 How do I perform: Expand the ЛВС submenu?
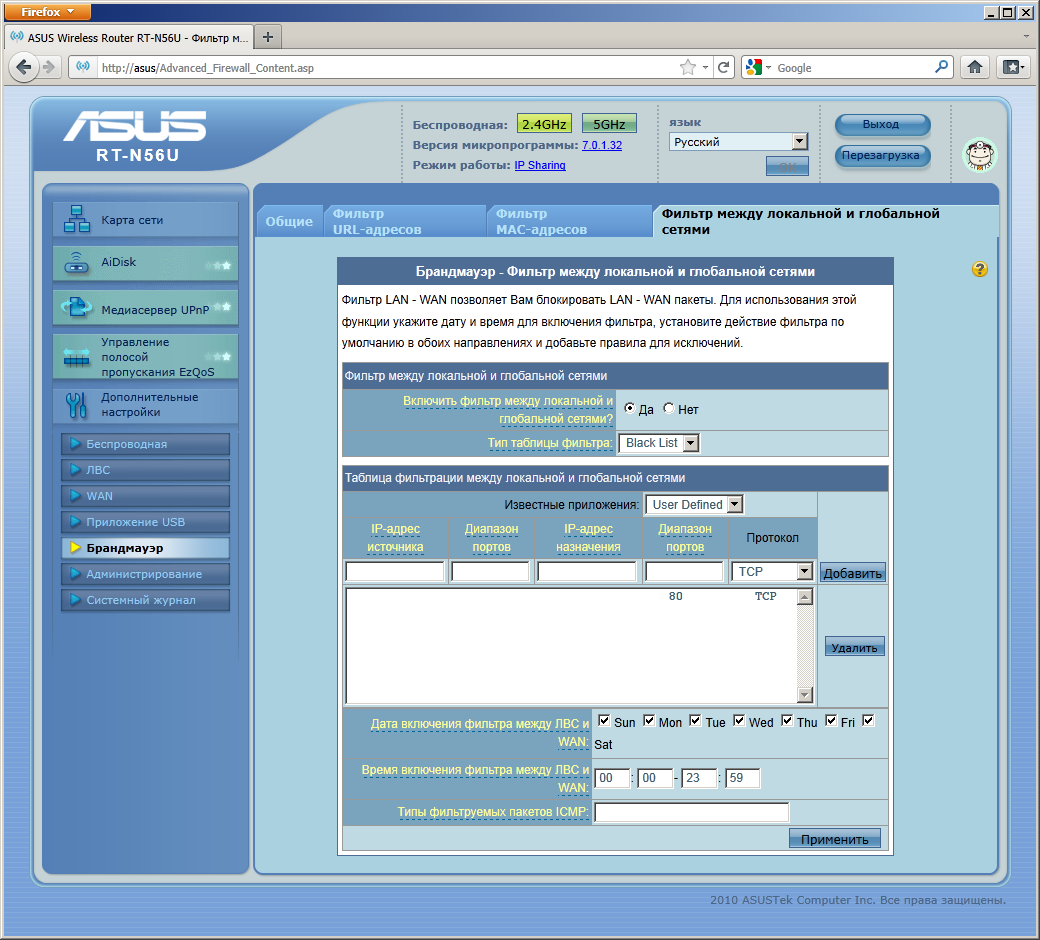point(146,470)
